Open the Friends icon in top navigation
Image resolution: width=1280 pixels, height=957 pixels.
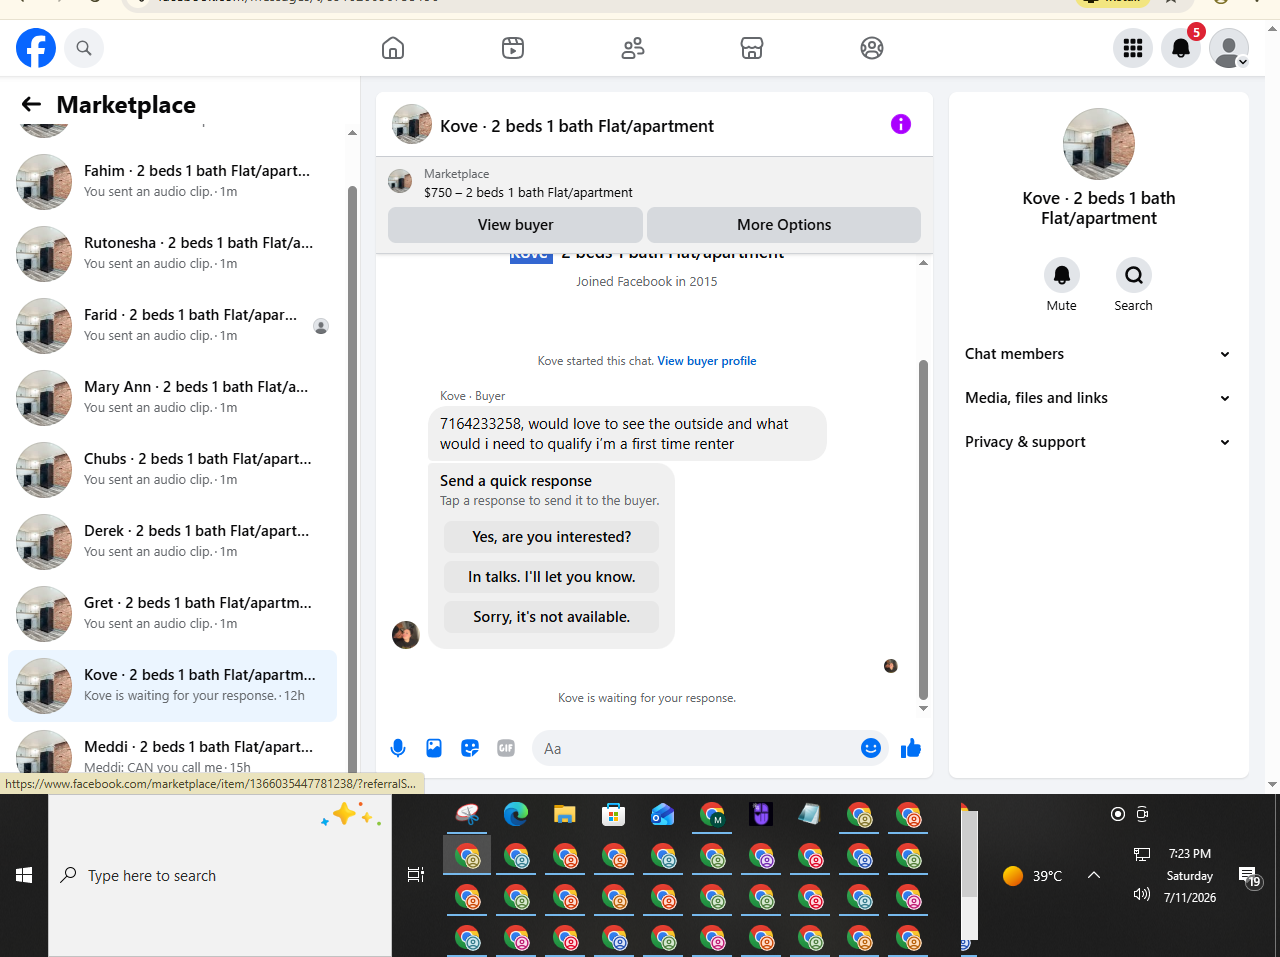pos(633,48)
